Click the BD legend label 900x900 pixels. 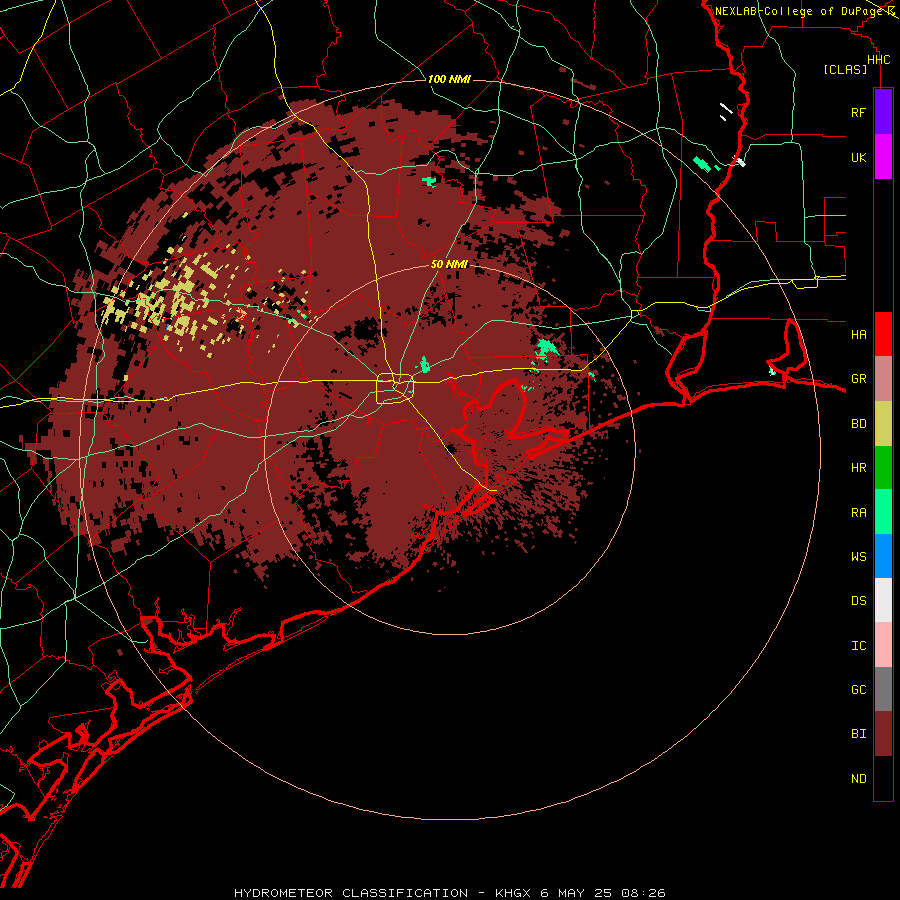click(858, 424)
